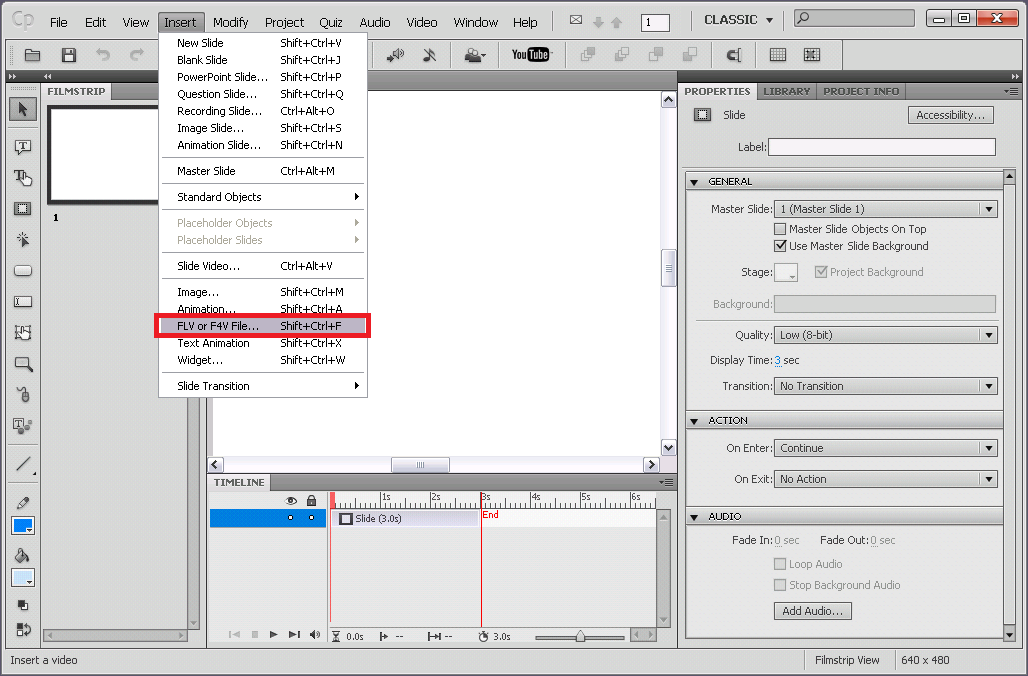Open the Standard Objects submenu
Viewport: 1028px width, 676px height.
(263, 197)
